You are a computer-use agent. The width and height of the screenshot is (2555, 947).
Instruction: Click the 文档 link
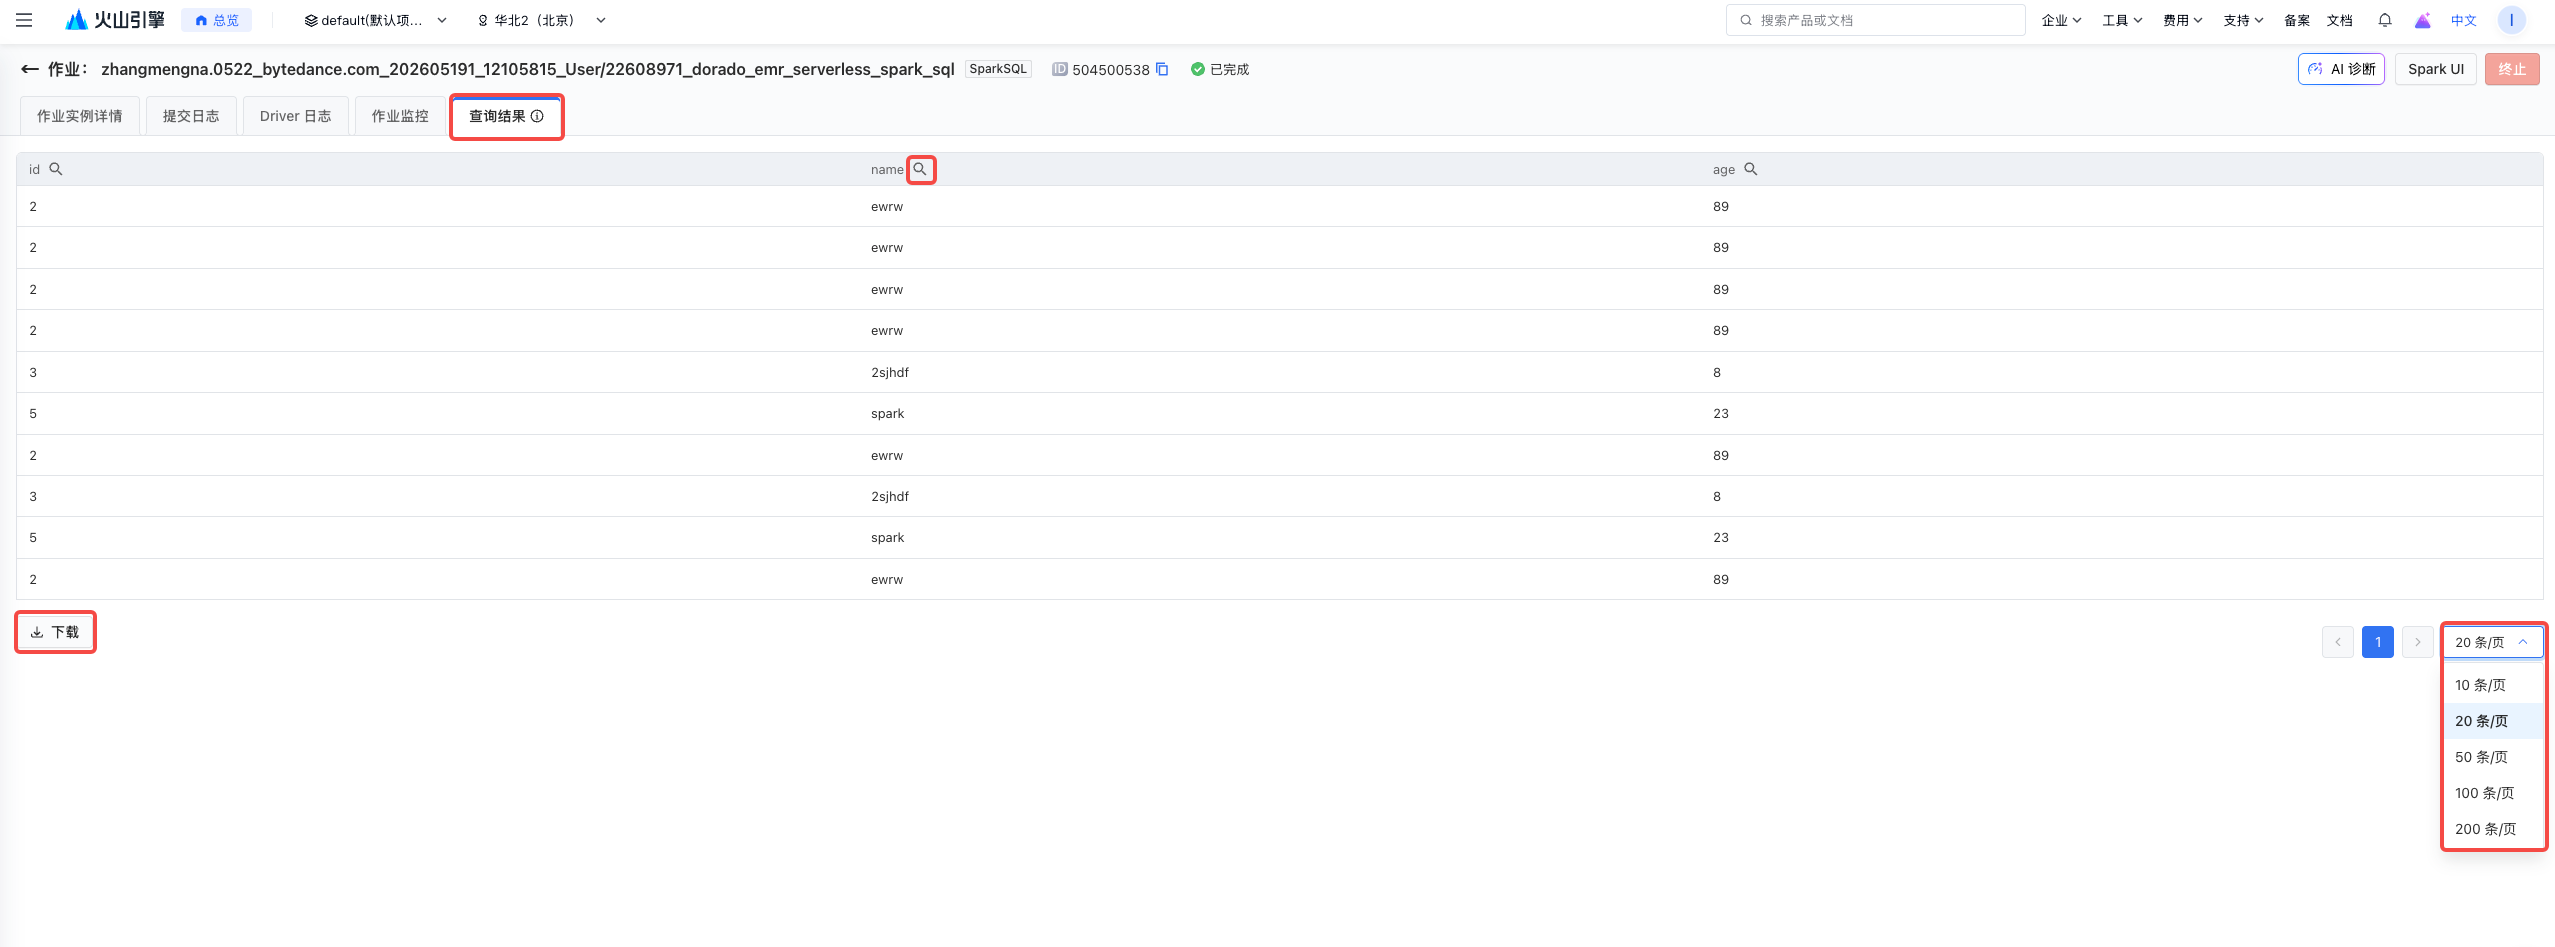2339,20
